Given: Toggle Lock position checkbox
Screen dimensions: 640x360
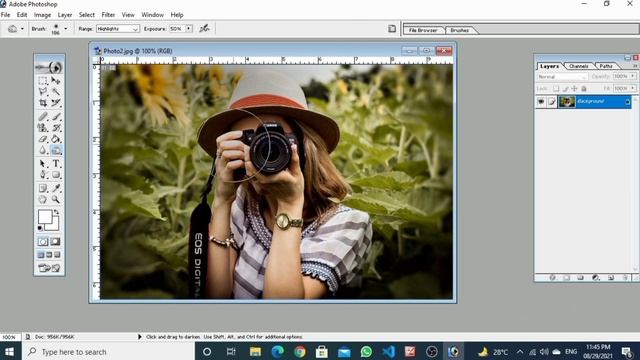Looking at the screenshot, I should point(575,88).
